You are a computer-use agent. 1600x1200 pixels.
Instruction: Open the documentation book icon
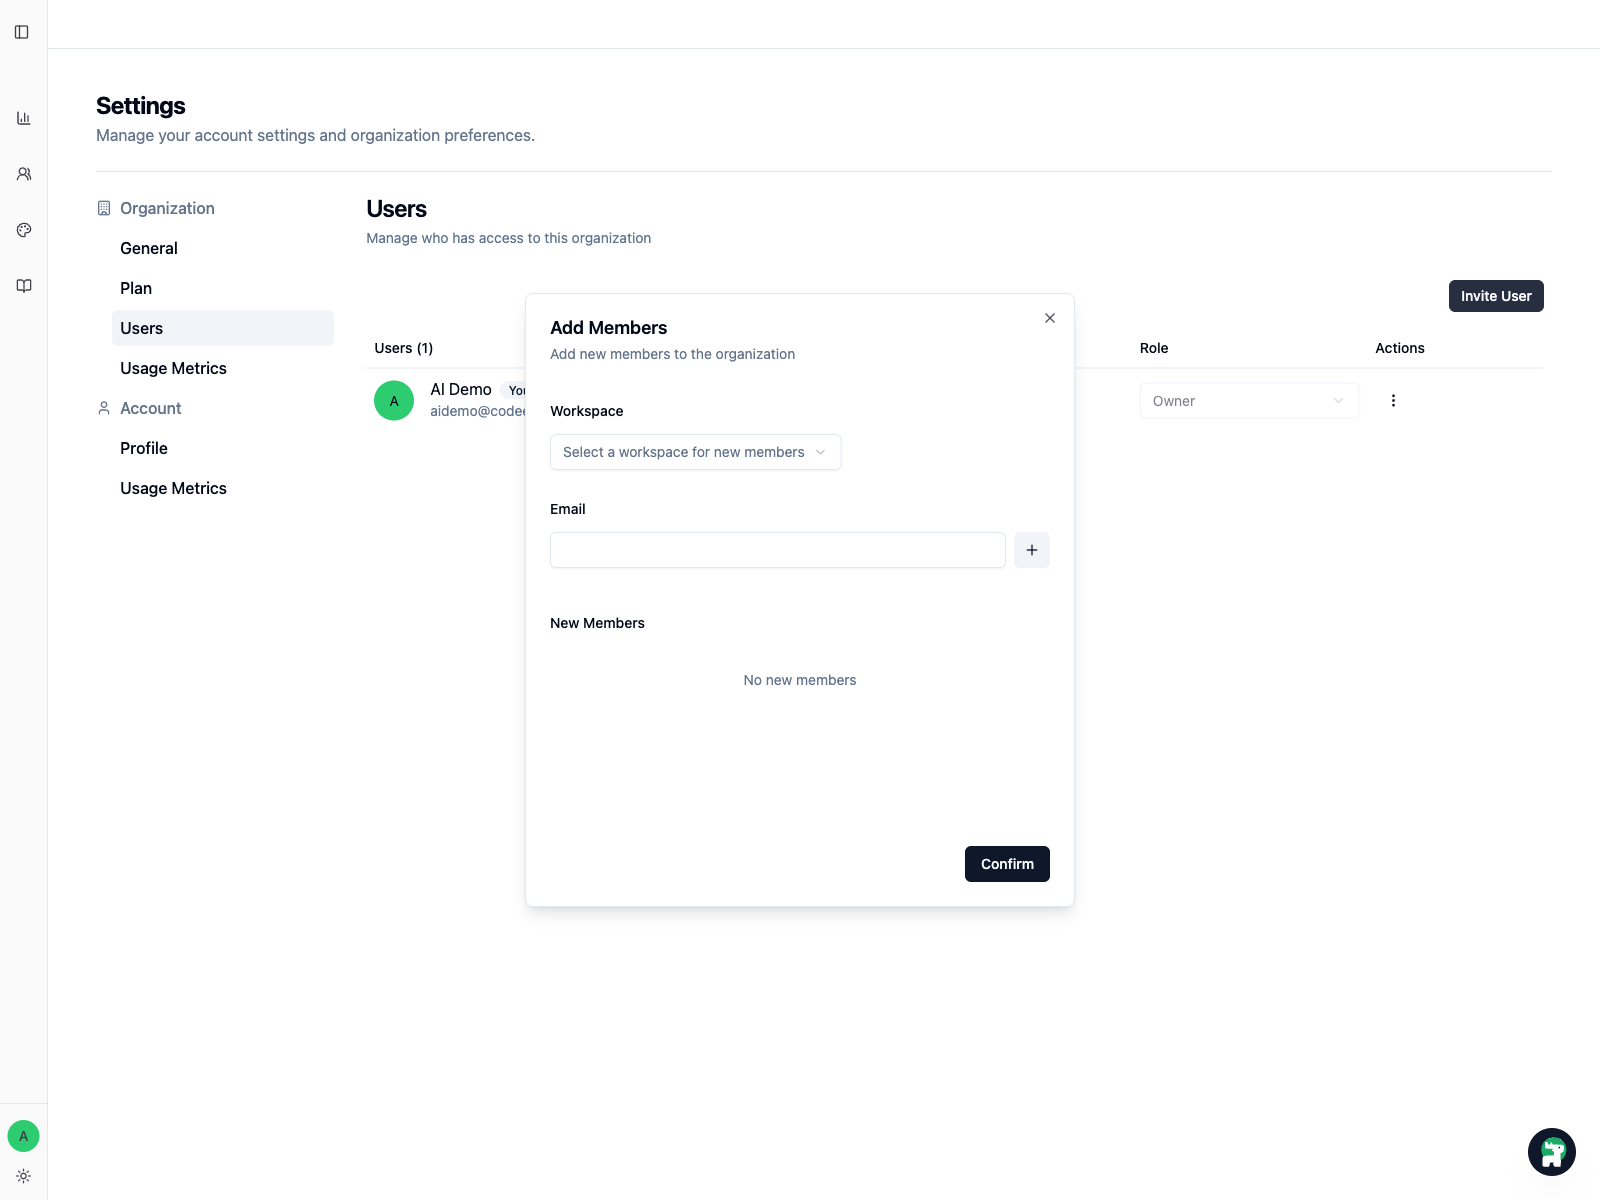[x=23, y=285]
